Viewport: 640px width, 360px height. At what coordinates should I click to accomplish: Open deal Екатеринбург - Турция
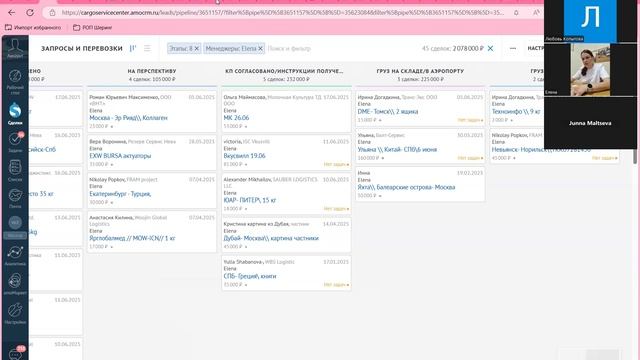click(x=120, y=194)
